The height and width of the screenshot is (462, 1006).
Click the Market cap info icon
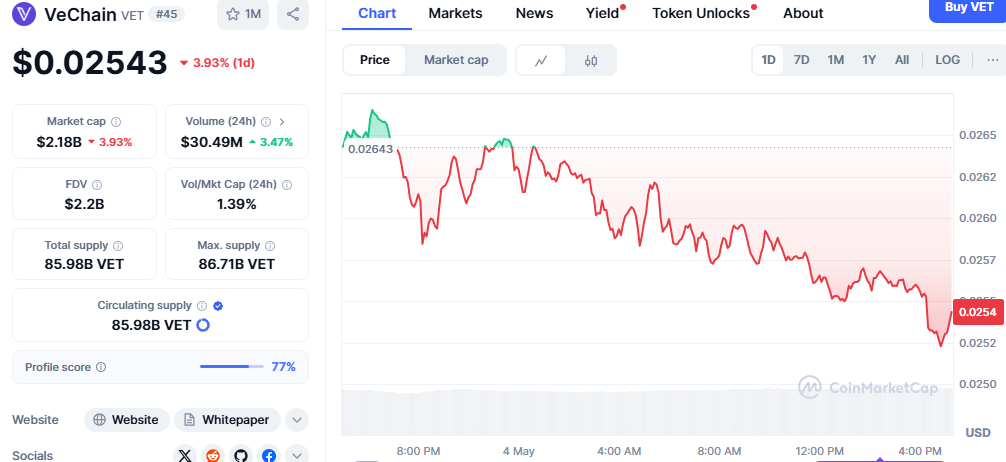pyautogui.click(x=116, y=121)
